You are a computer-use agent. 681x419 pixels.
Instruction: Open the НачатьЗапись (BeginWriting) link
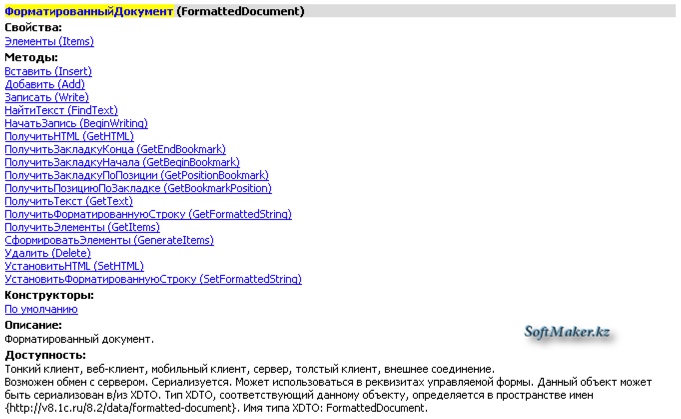(76, 123)
